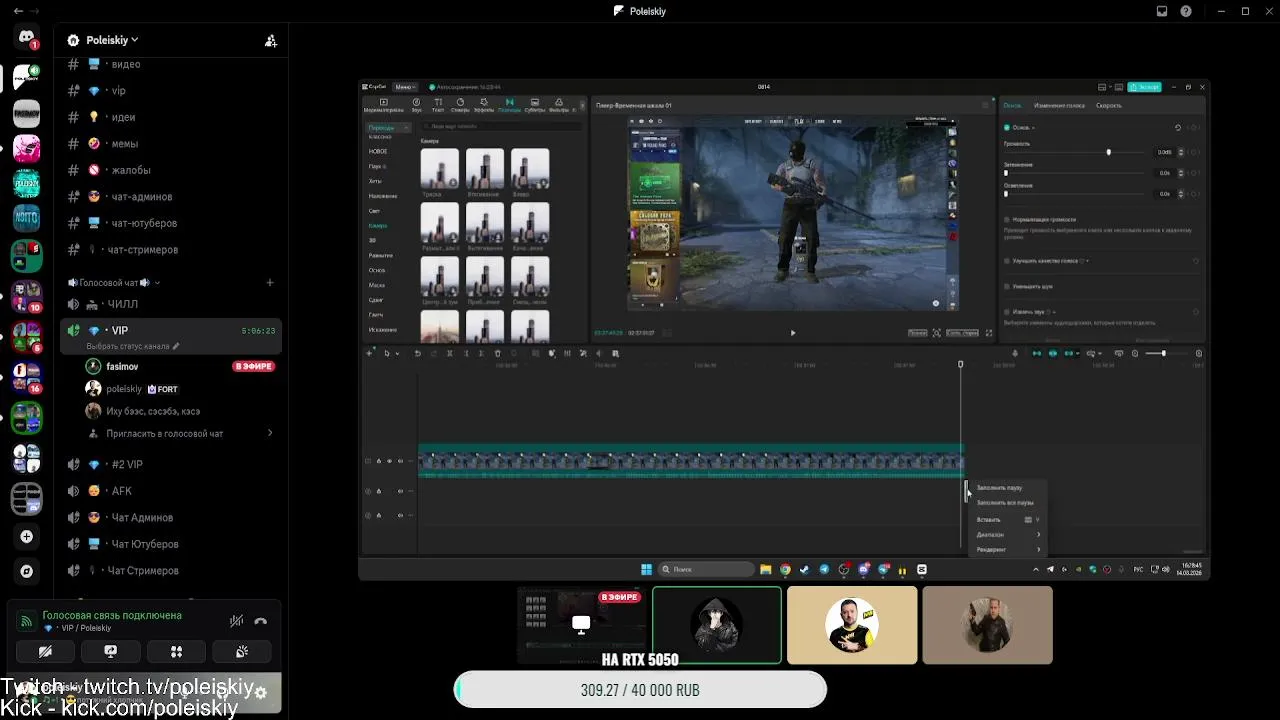The image size is (1280, 720).
Task: Select the hooded avatar participant tile
Action: (717, 625)
